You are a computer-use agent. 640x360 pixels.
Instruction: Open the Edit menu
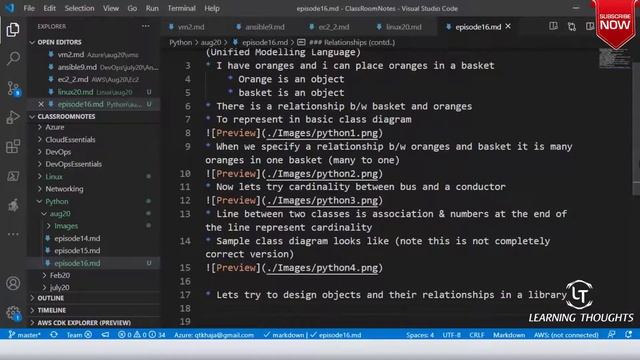coord(49,8)
